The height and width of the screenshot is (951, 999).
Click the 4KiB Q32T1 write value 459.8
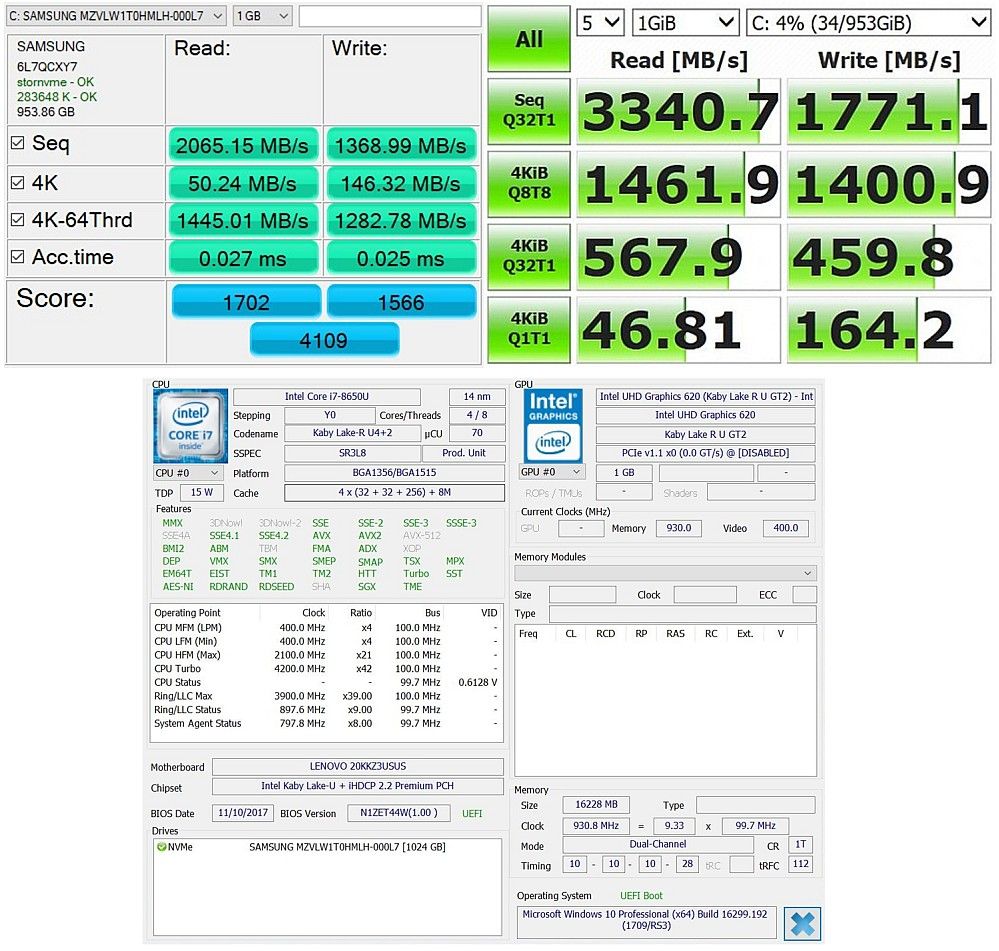(x=889, y=257)
